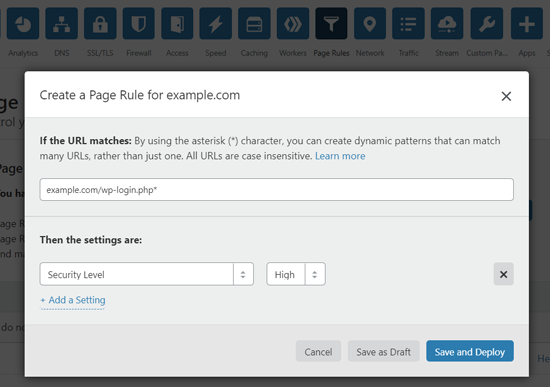550x387 pixels.
Task: Select the DNS label in navigation
Action: [61, 53]
